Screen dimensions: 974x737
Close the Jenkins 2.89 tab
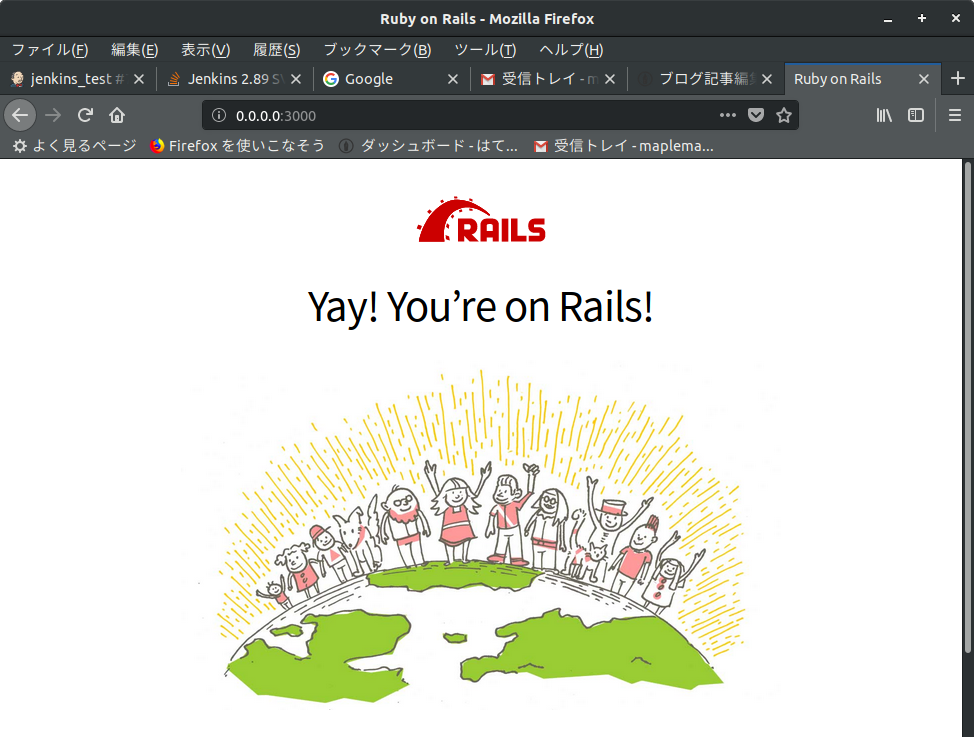(x=296, y=79)
